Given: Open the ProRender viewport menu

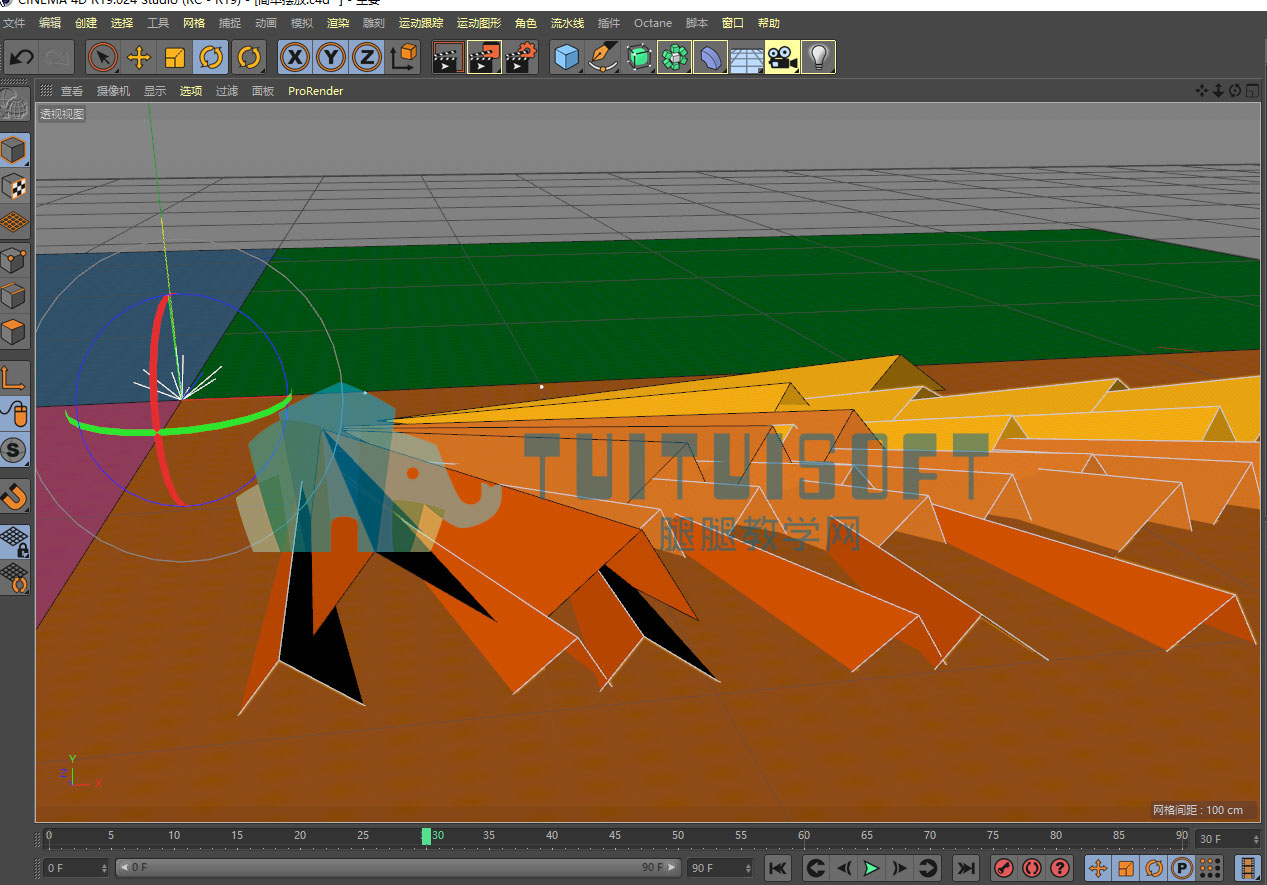Looking at the screenshot, I should coord(315,91).
